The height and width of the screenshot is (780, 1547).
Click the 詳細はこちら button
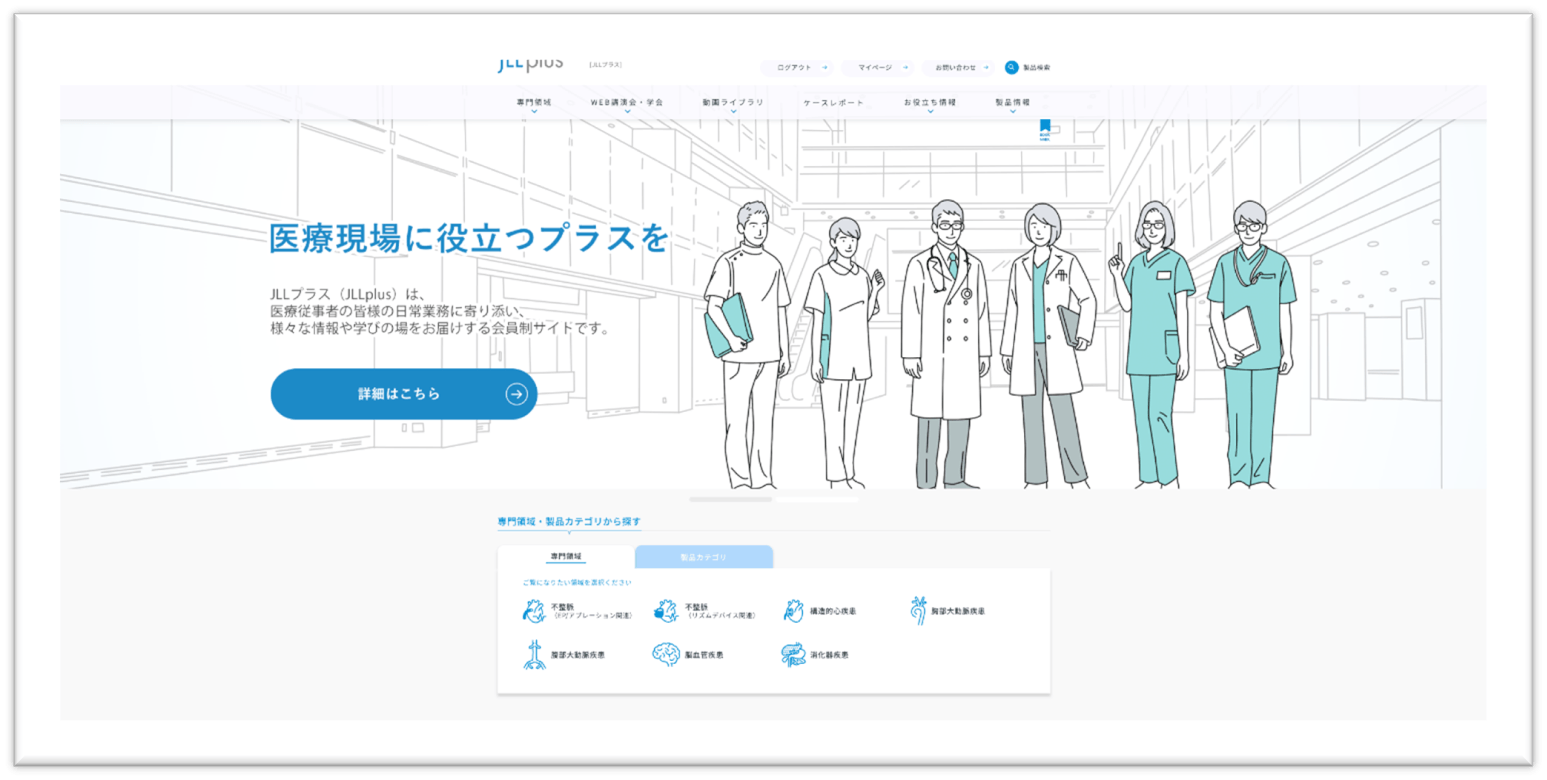403,393
